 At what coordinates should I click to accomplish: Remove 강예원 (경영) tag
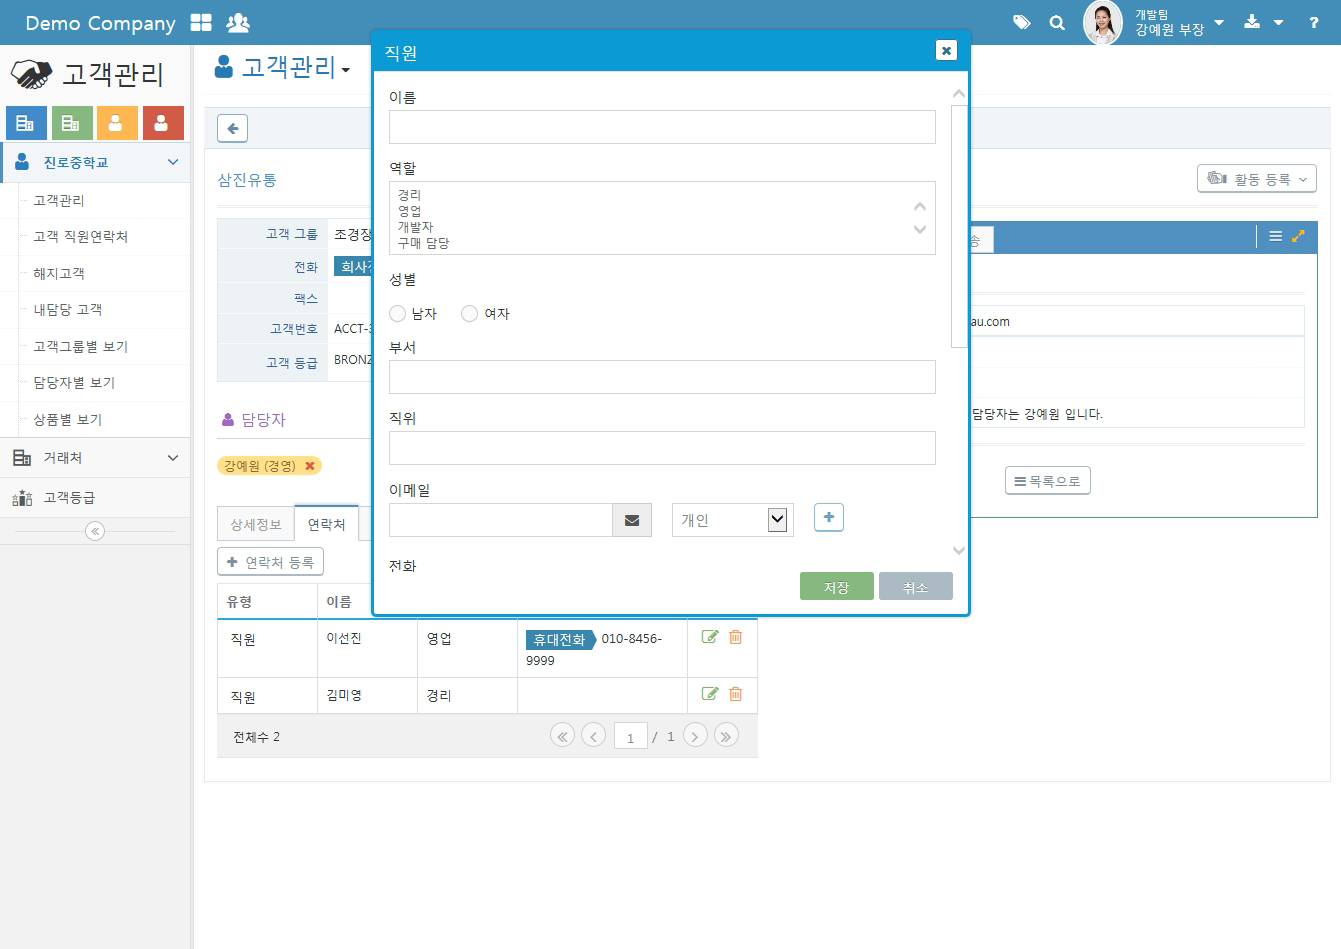[x=310, y=466]
